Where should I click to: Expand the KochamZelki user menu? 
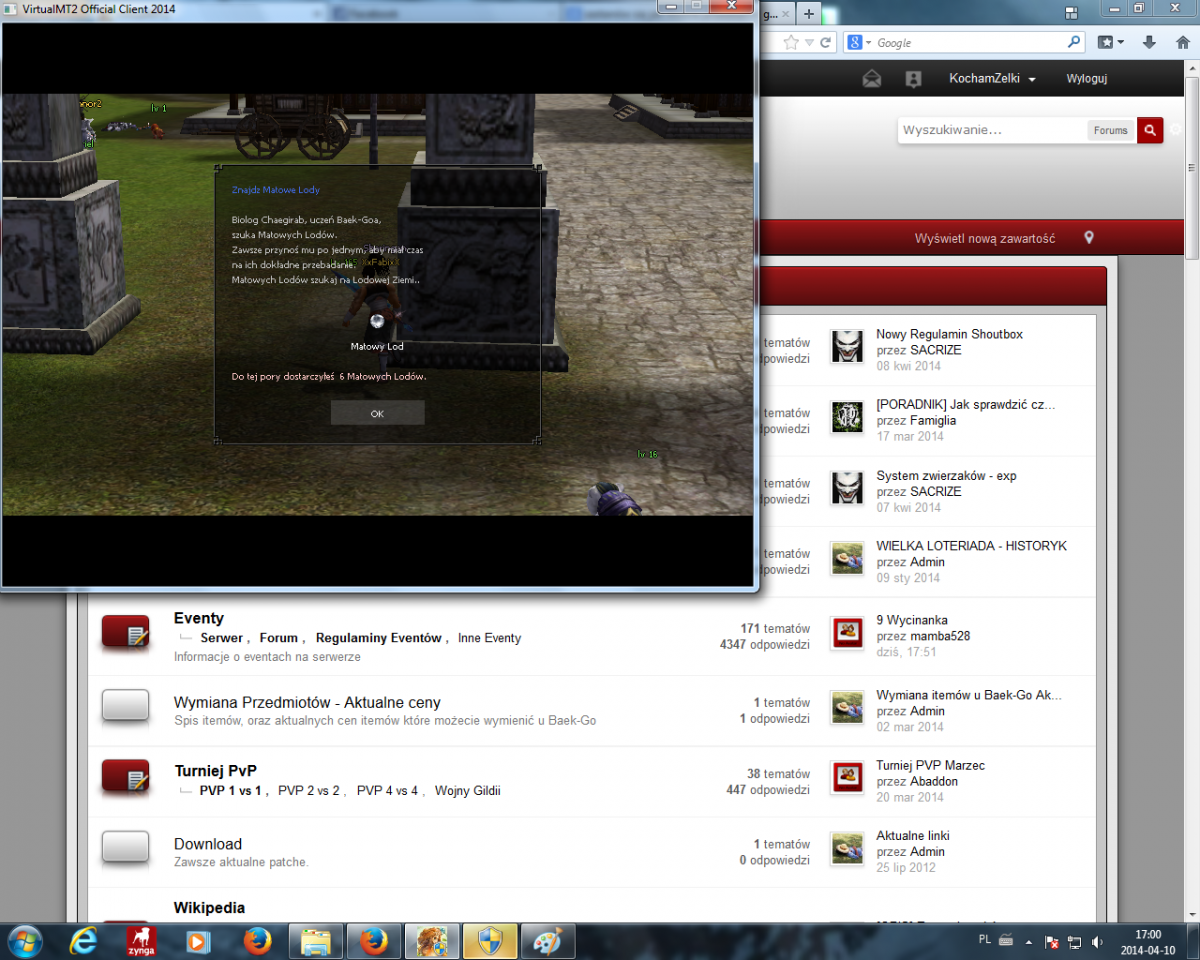(992, 79)
